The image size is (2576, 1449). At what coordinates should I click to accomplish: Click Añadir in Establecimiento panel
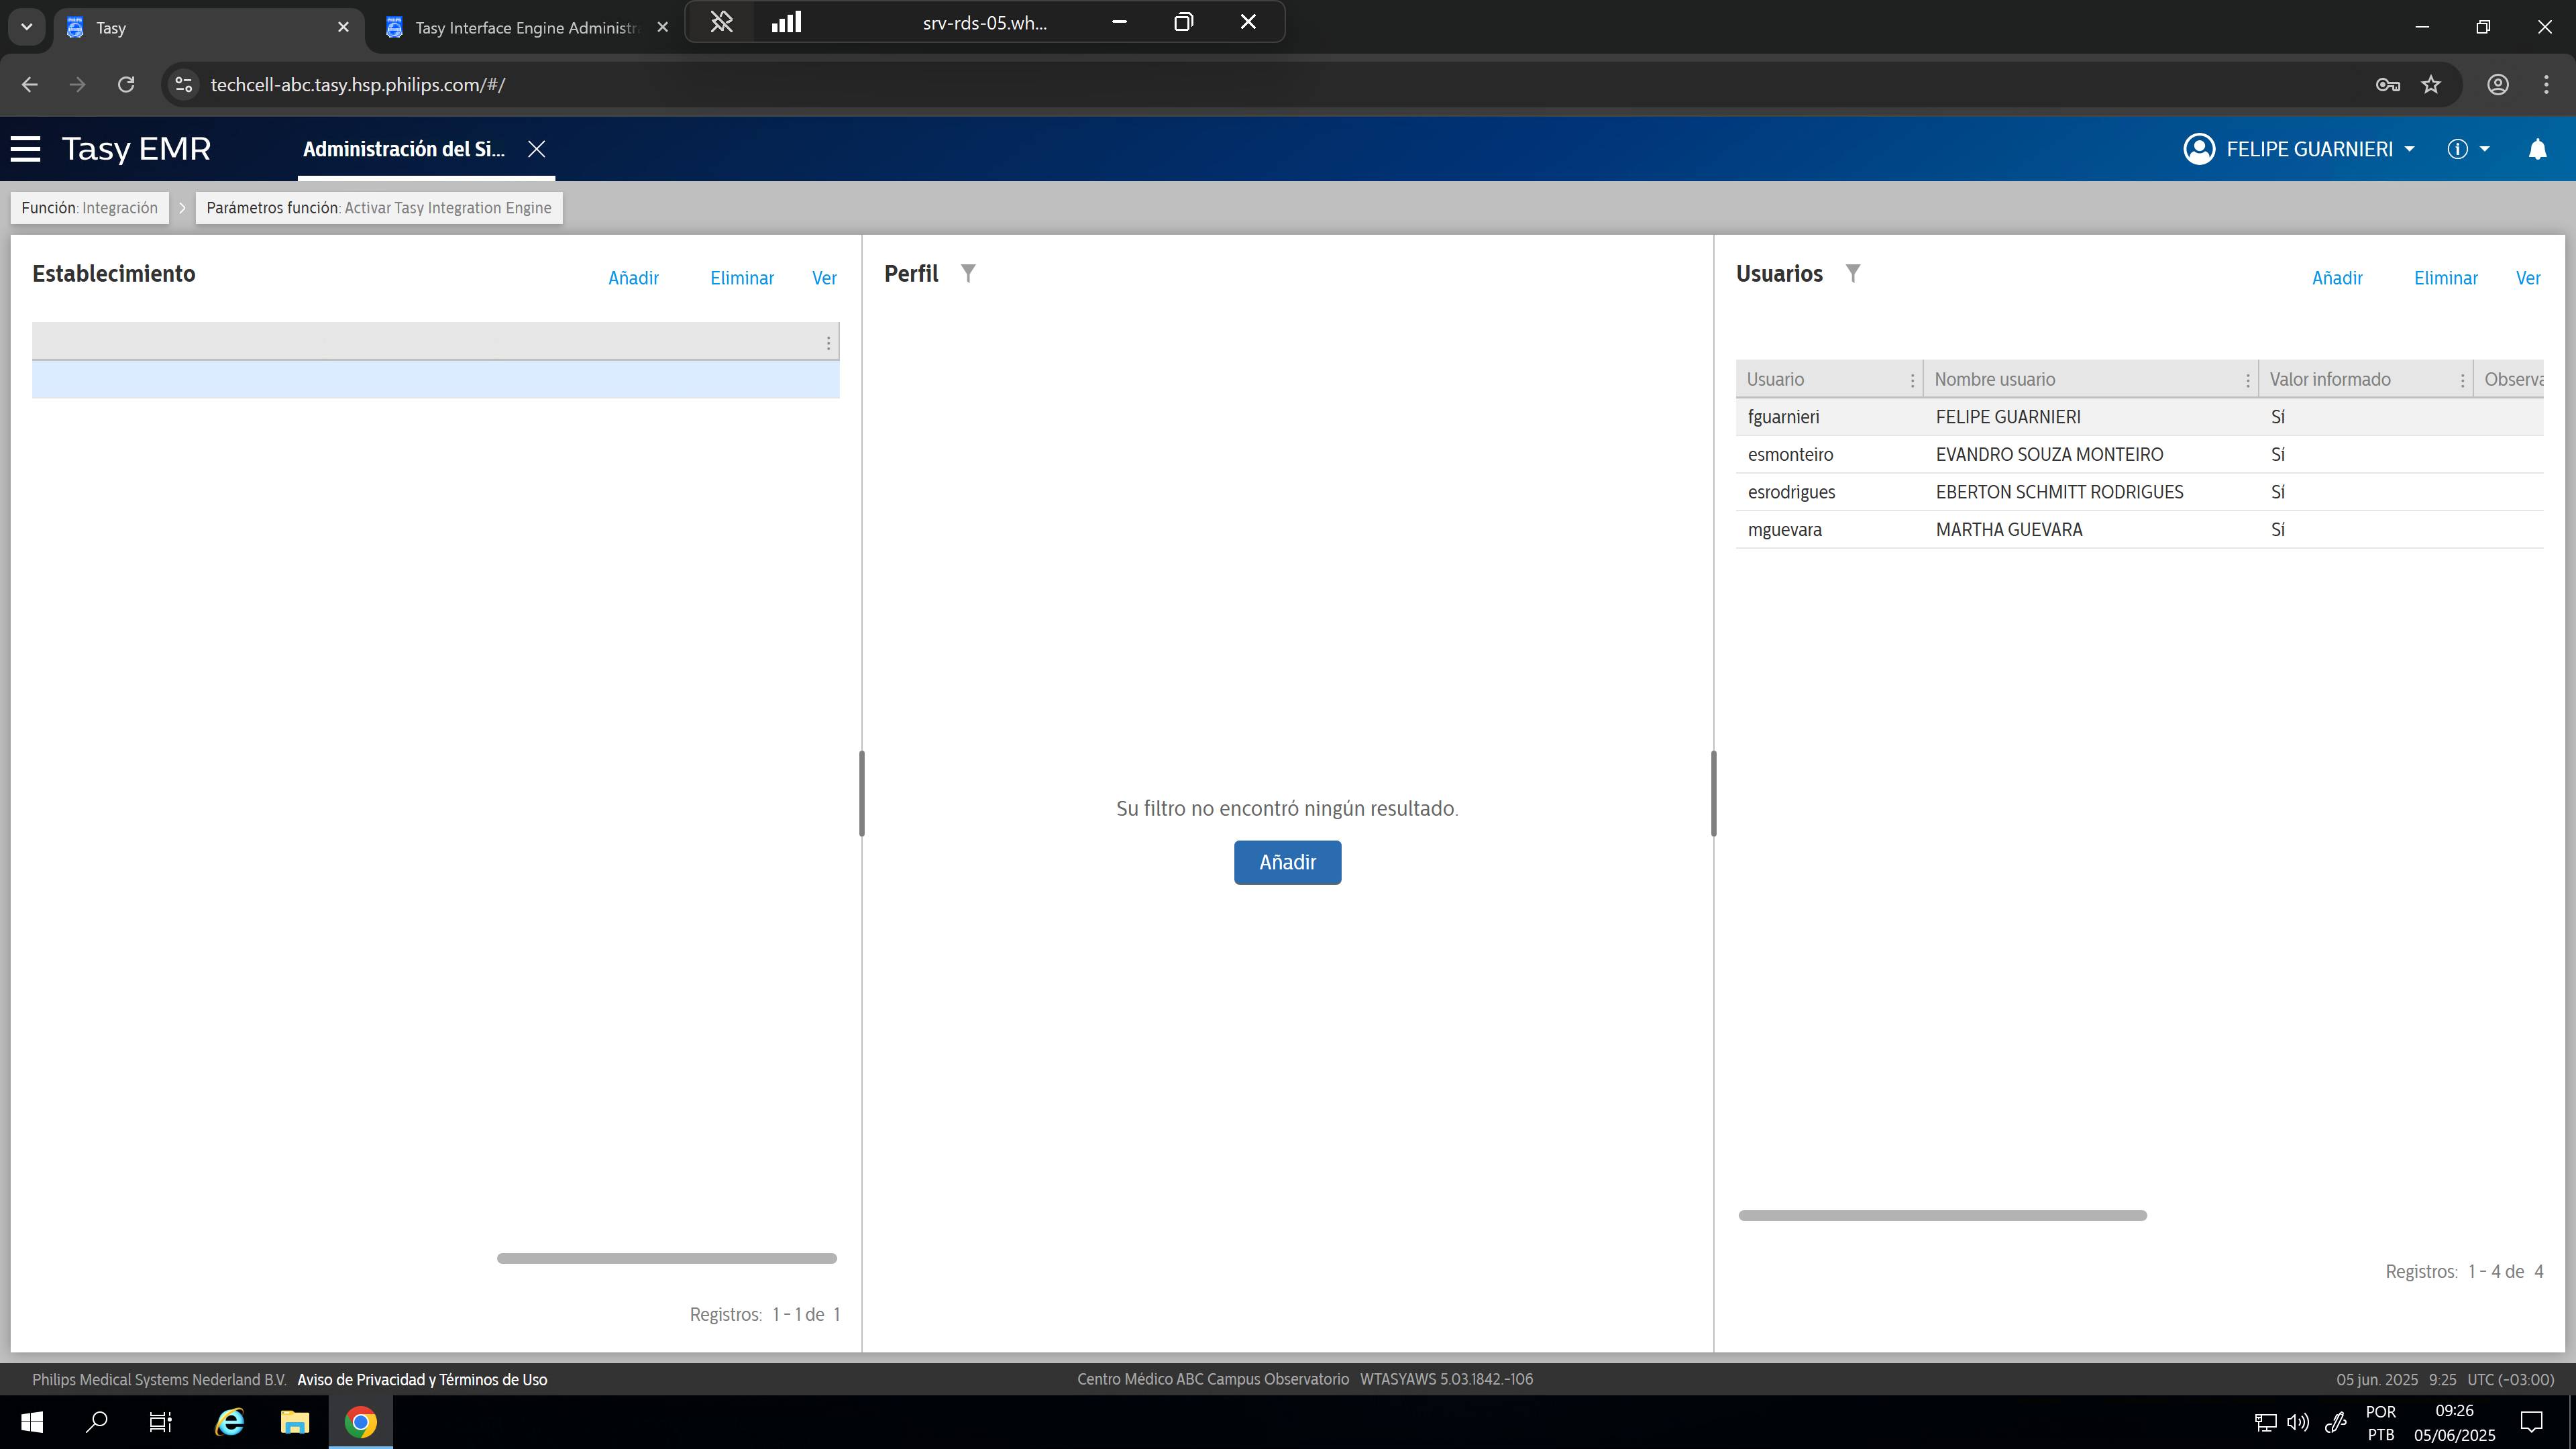coord(633,278)
